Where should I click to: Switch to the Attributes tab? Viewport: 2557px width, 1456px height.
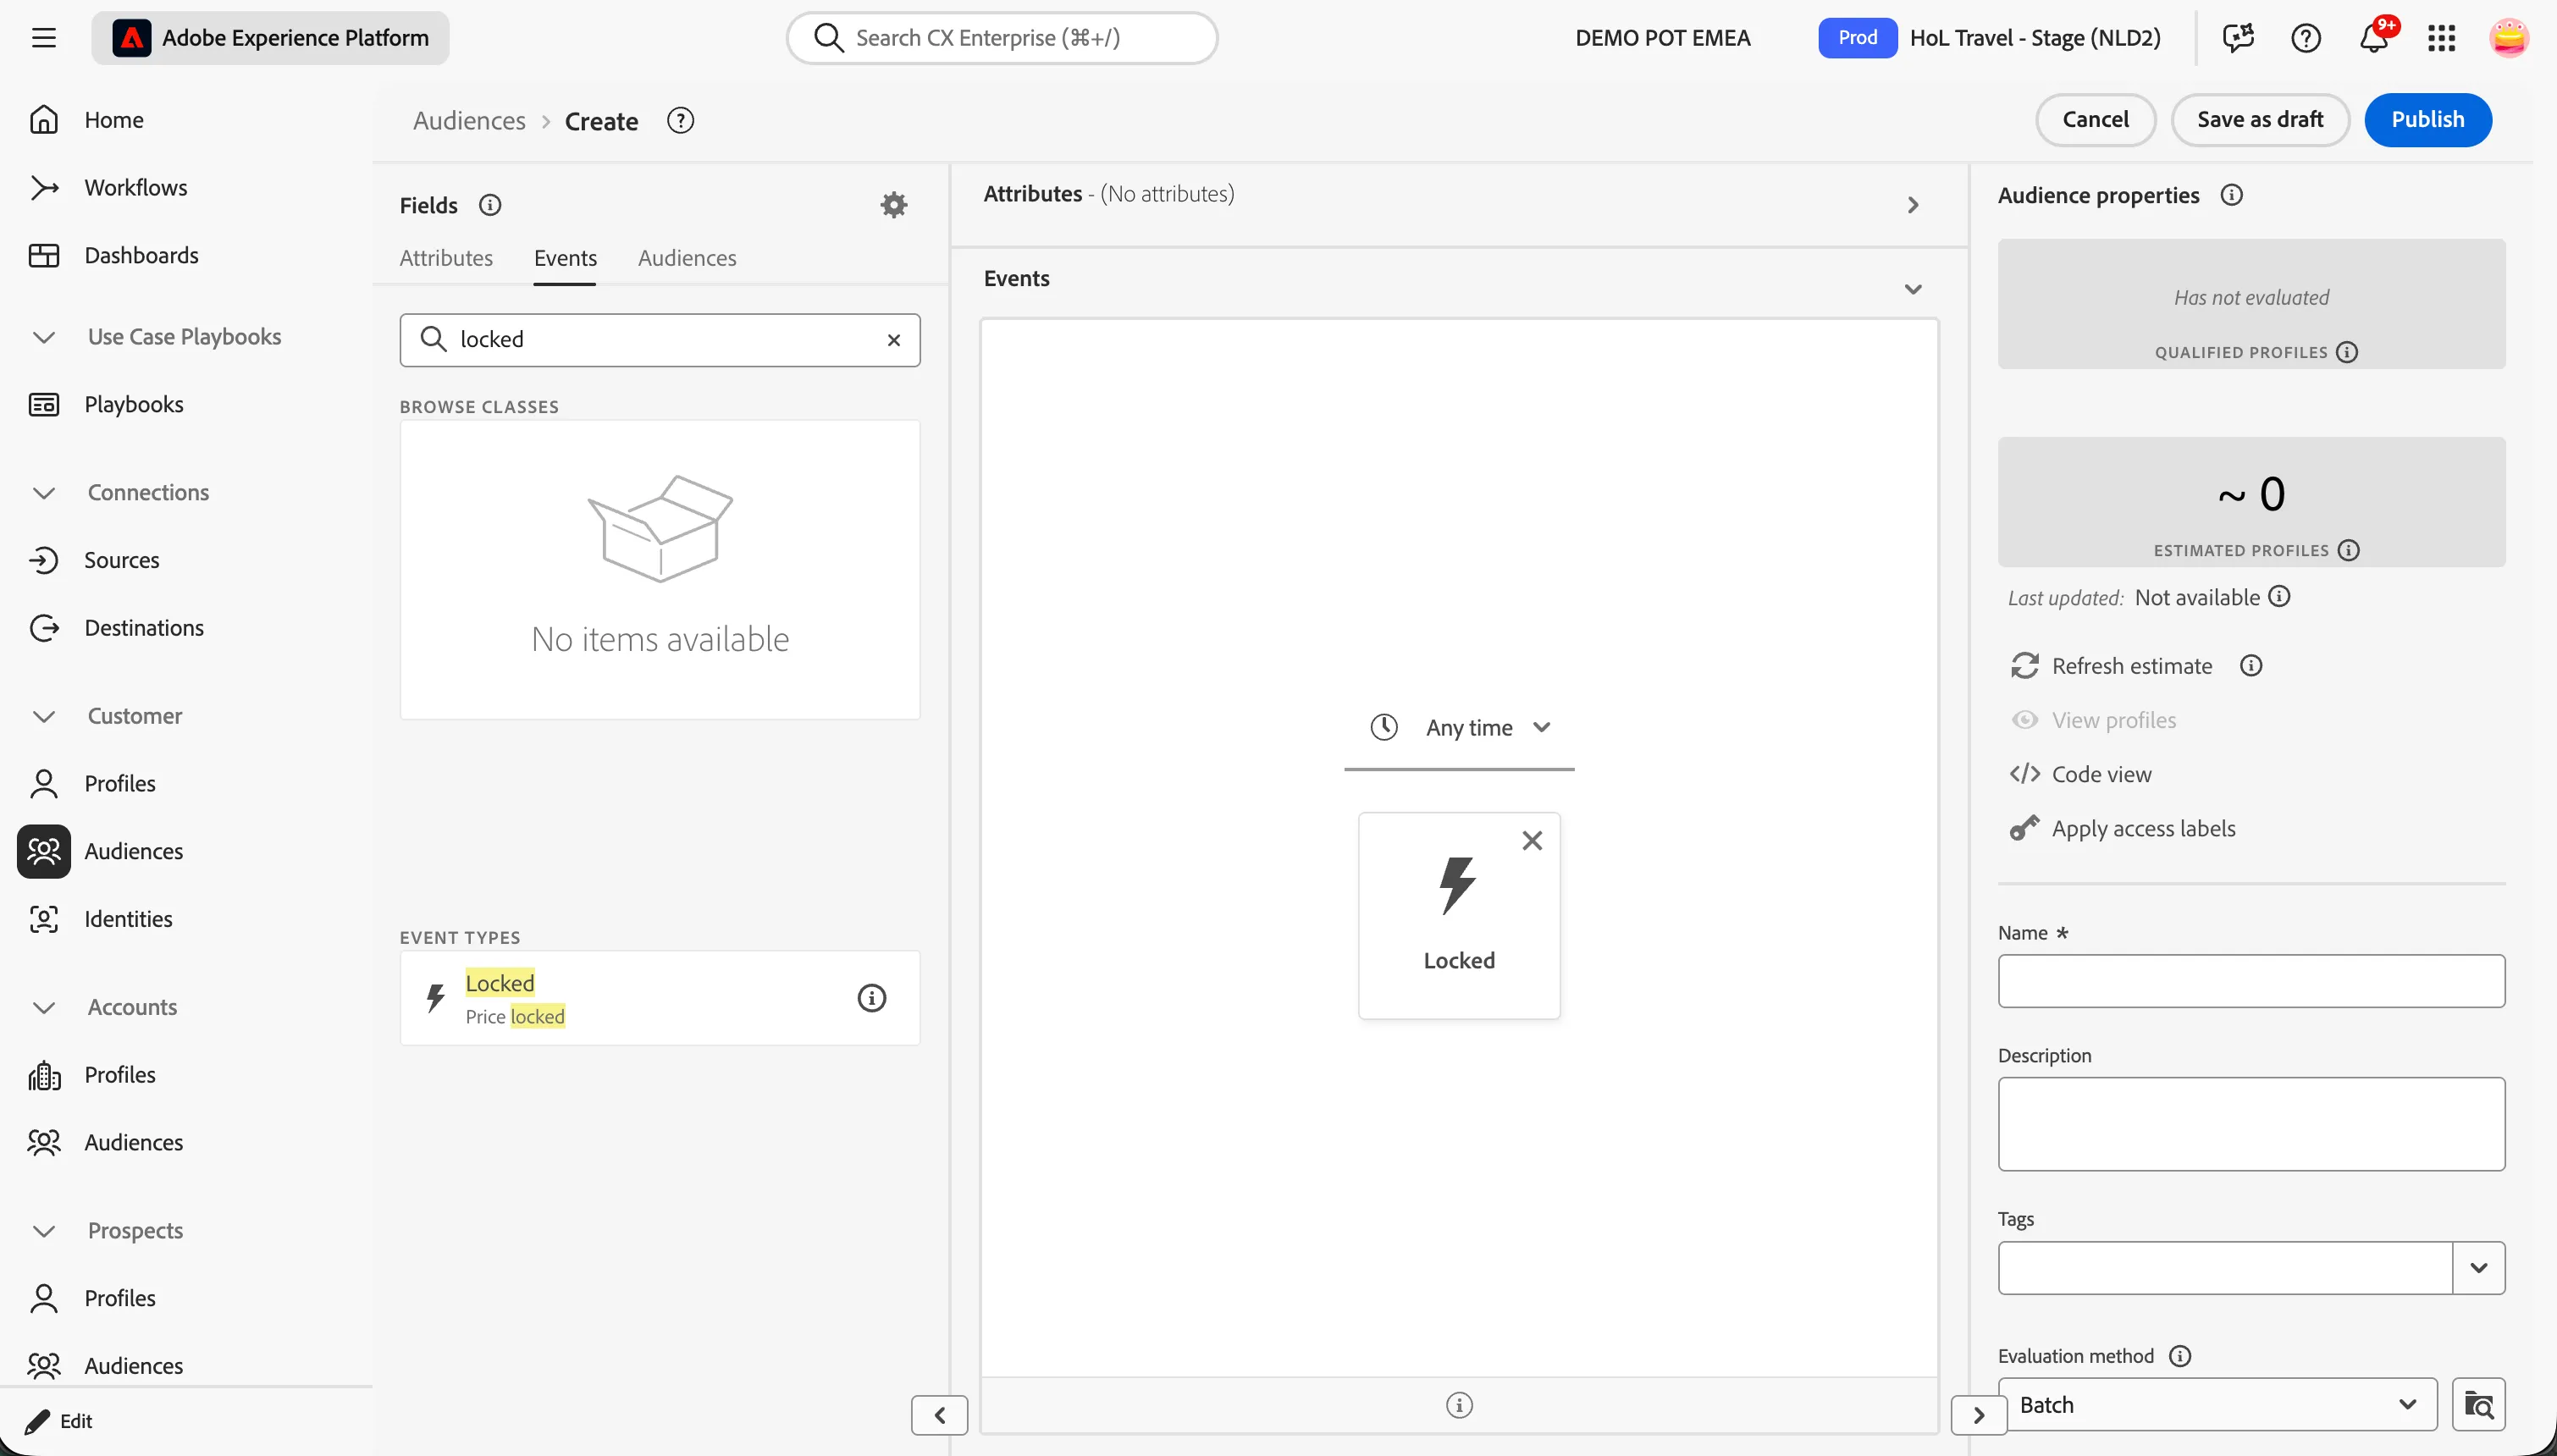coord(446,258)
